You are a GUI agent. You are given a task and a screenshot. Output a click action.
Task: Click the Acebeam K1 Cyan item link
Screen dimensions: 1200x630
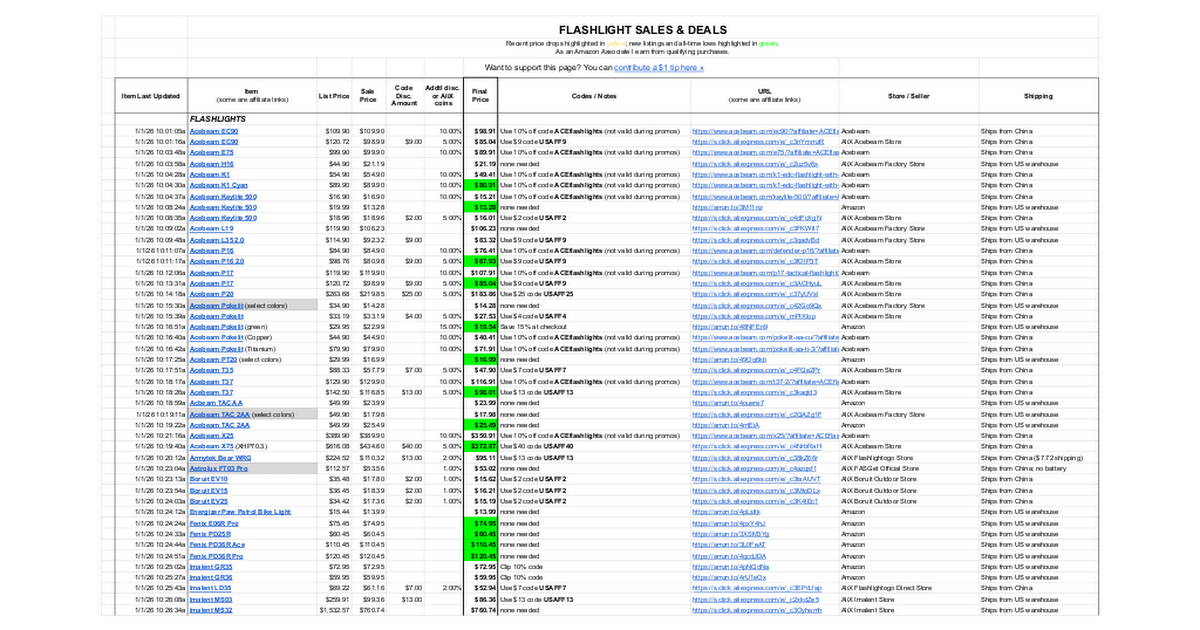coord(219,185)
